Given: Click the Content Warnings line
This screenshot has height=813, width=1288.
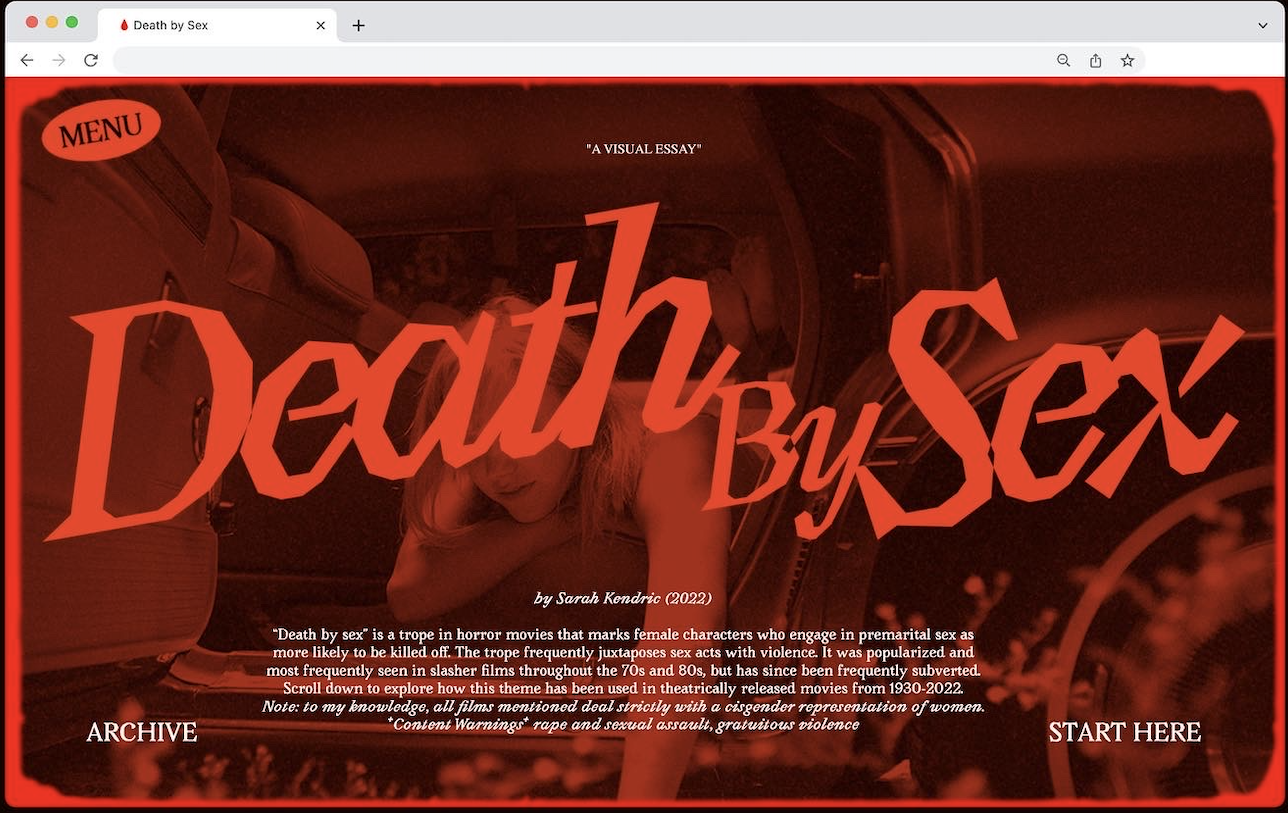Looking at the screenshot, I should (623, 724).
